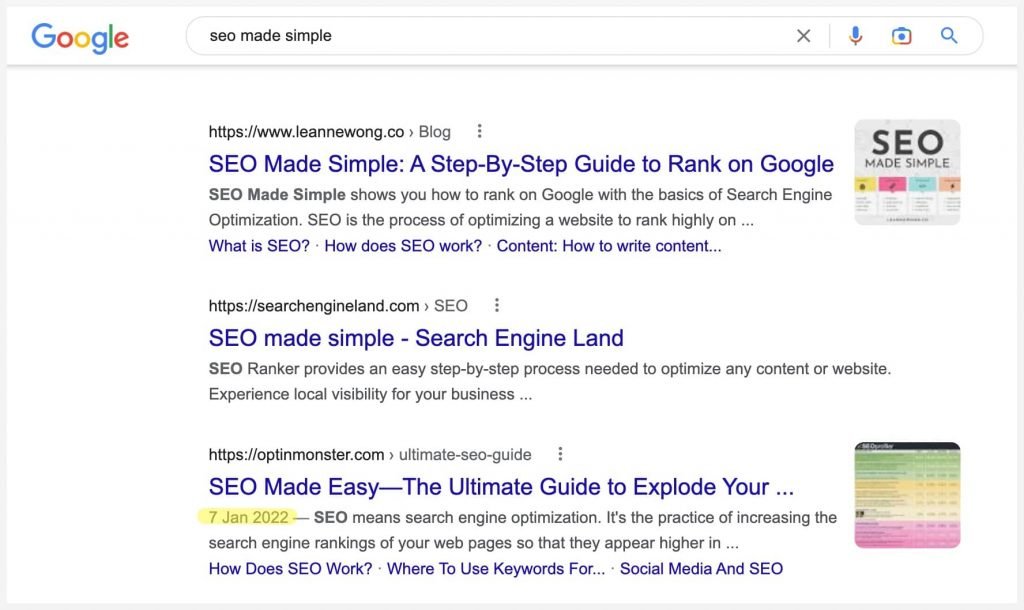This screenshot has width=1024, height=610.
Task: Open the three-dot menu for the leannewong.co result
Action: coord(479,130)
